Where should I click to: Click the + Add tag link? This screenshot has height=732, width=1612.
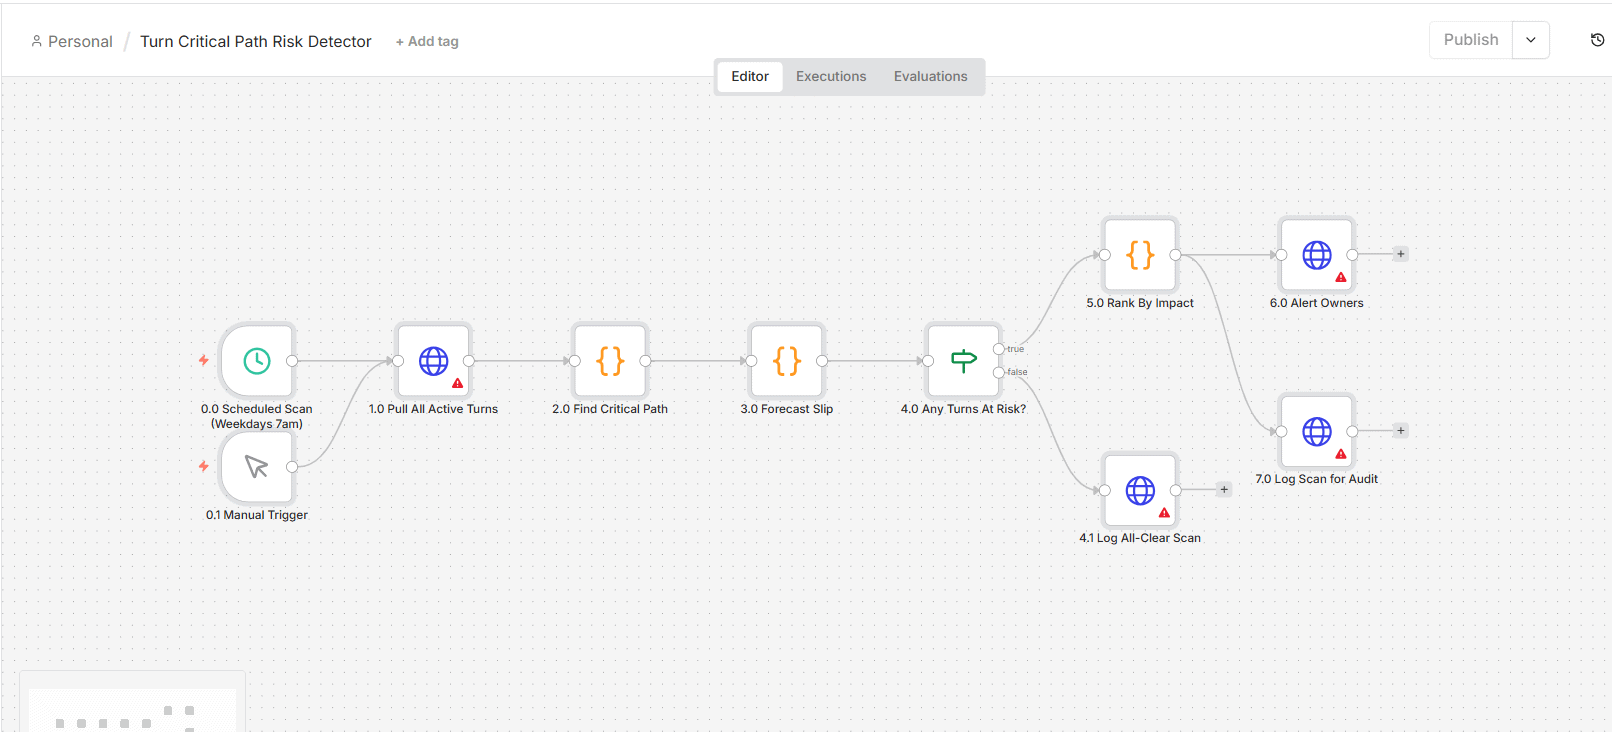point(427,41)
